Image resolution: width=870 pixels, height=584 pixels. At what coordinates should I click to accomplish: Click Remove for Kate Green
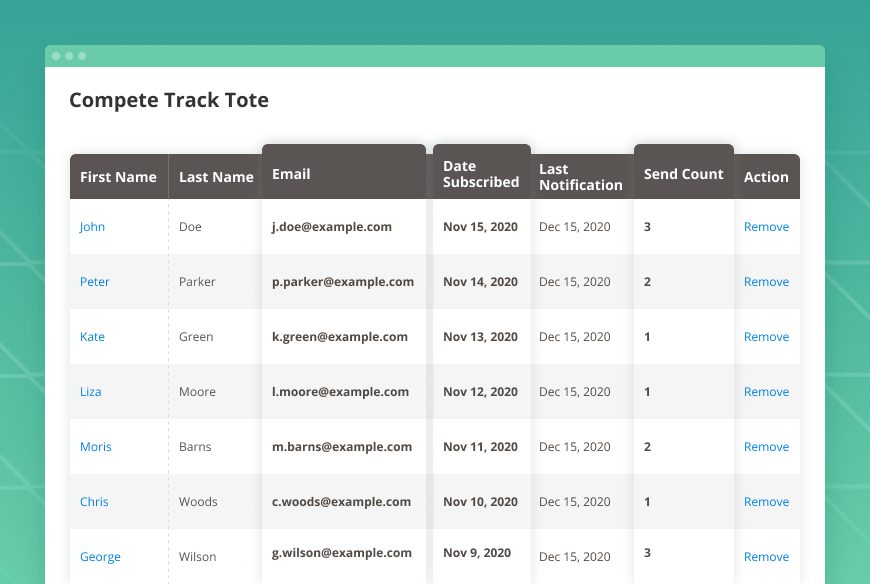coord(766,337)
